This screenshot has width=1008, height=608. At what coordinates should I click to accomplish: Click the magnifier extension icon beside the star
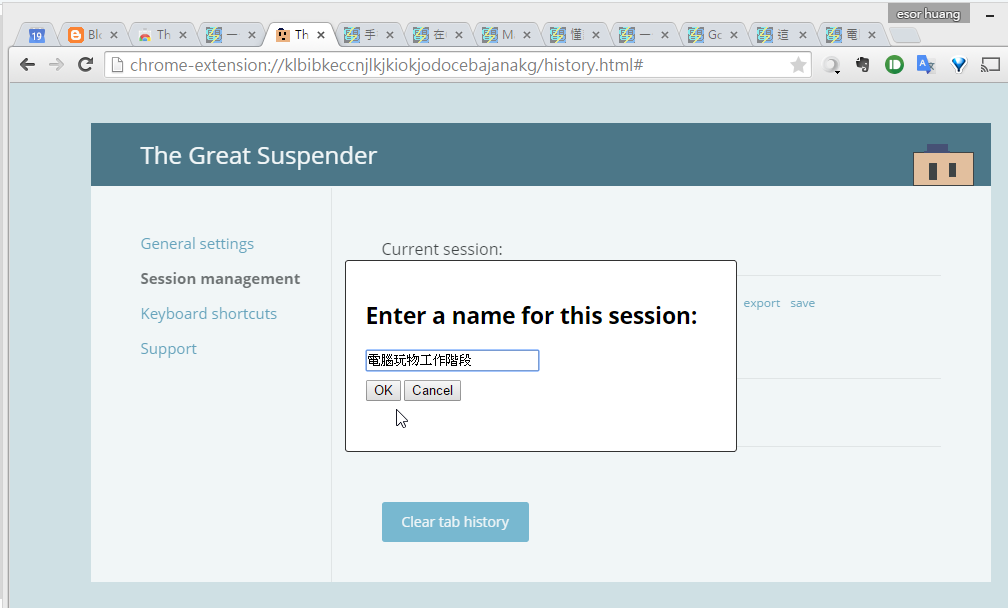[x=831, y=65]
